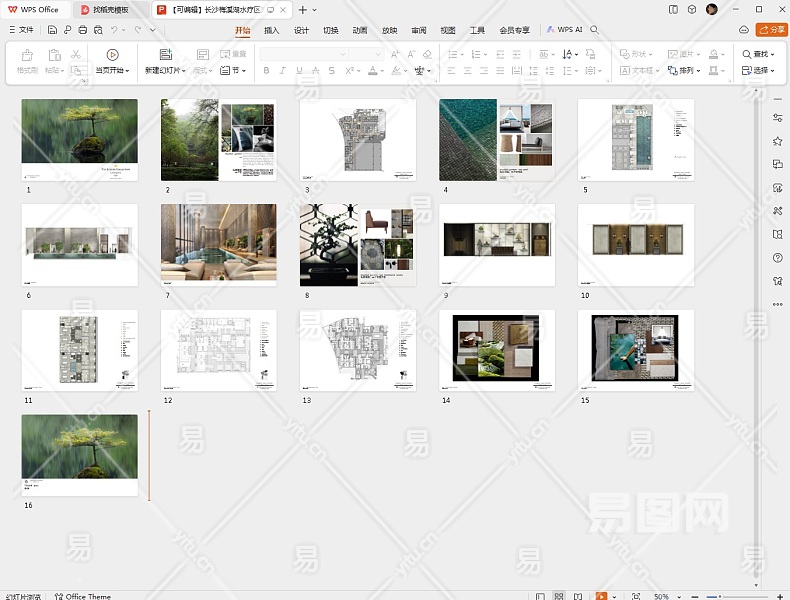Viewport: 790px width, 600px height.
Task: Select slide 7 pool thumbnail
Action: [x=218, y=243]
